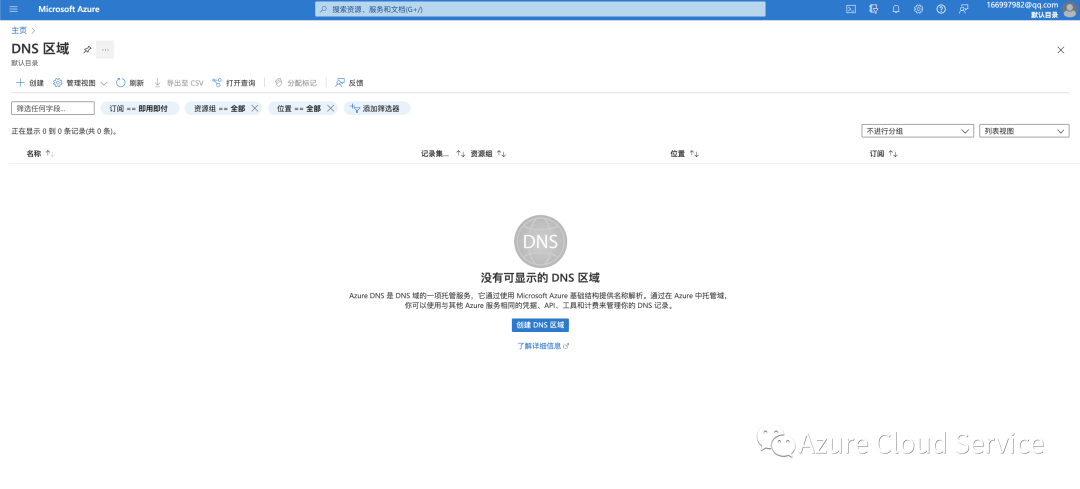Launch Cloud Shell from the top bar
Image resolution: width=1080 pixels, height=489 pixels.
tap(851, 9)
